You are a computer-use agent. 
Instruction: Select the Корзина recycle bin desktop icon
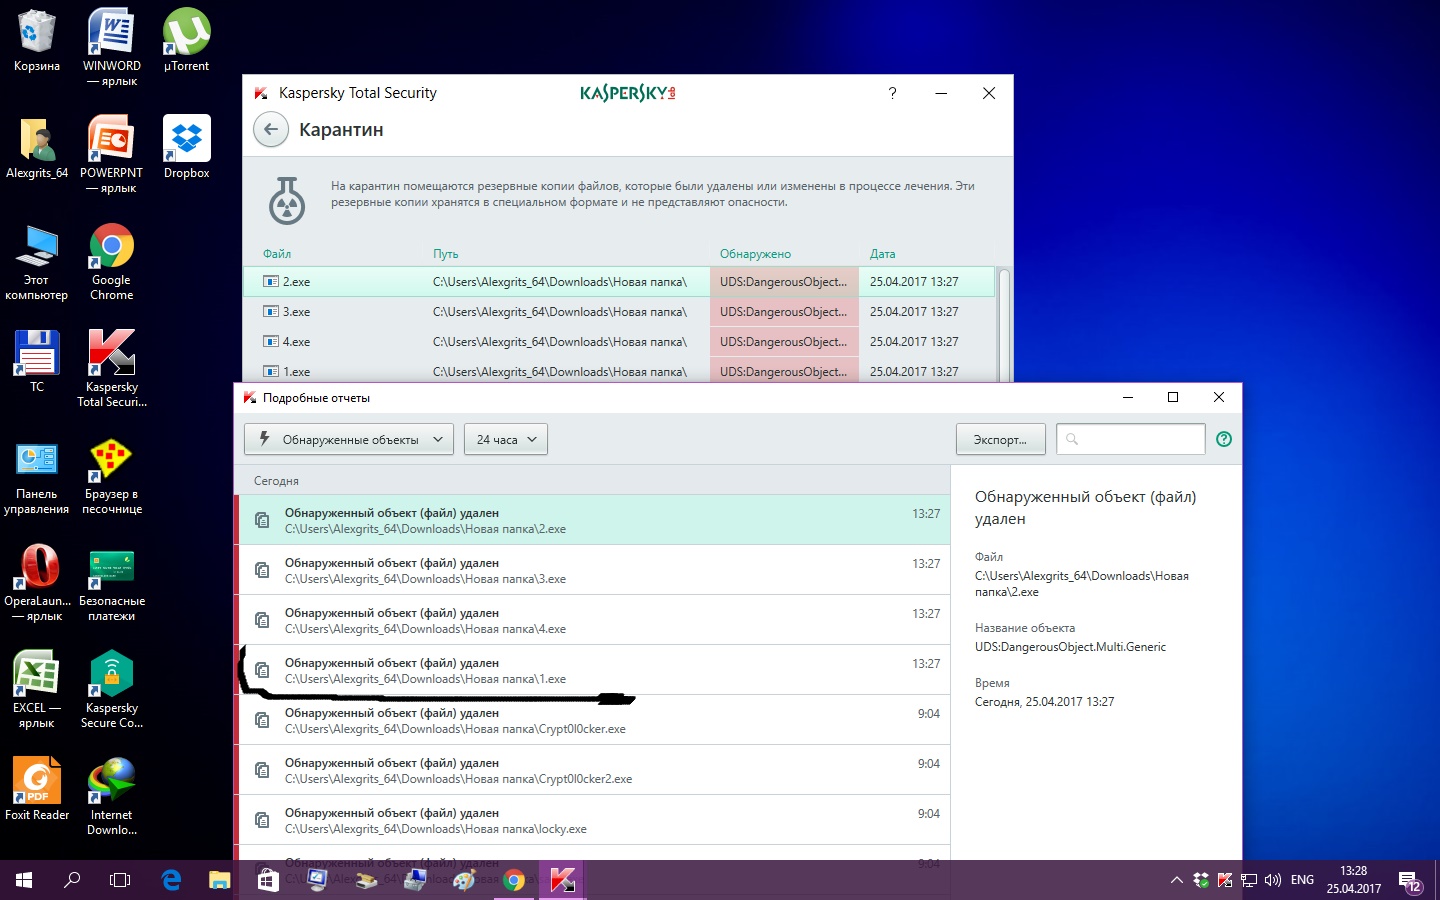[x=37, y=41]
